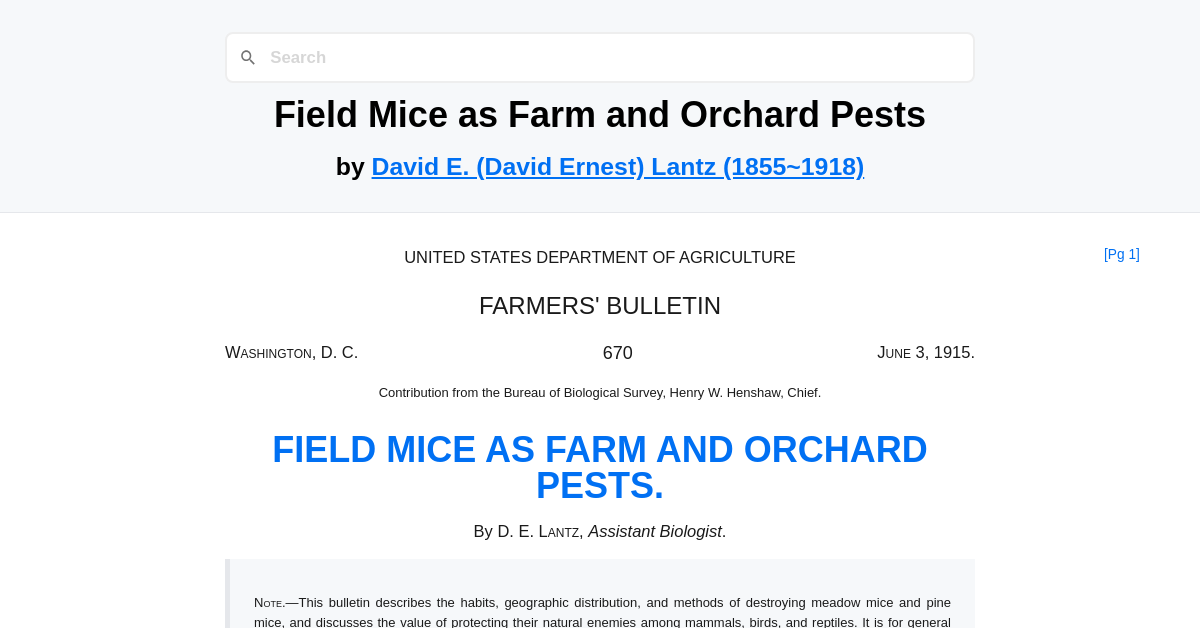1200x628 pixels.
Task: Click the Bureau of Biological Survey contribution line
Action: [599, 392]
